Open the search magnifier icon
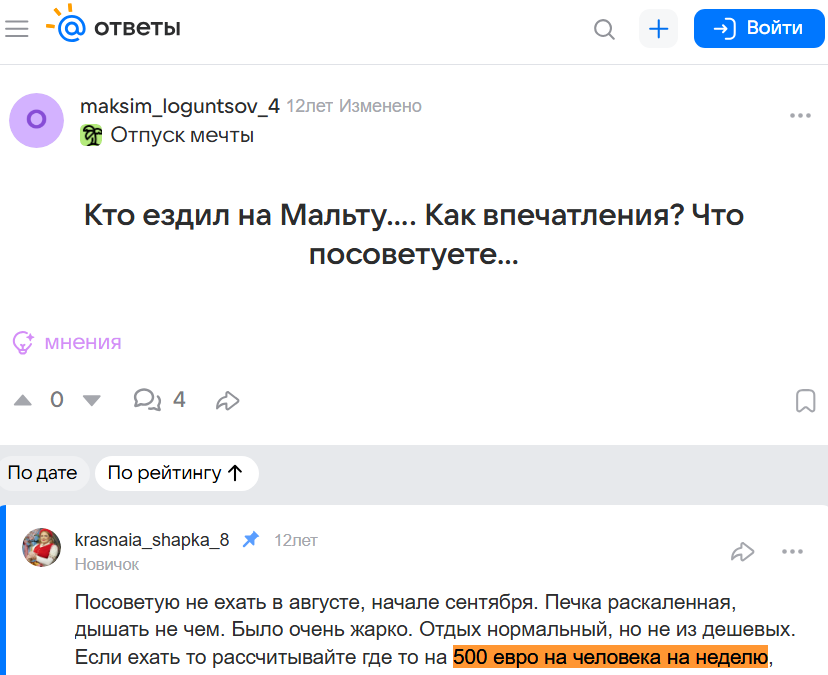This screenshot has width=828, height=675. click(x=604, y=29)
